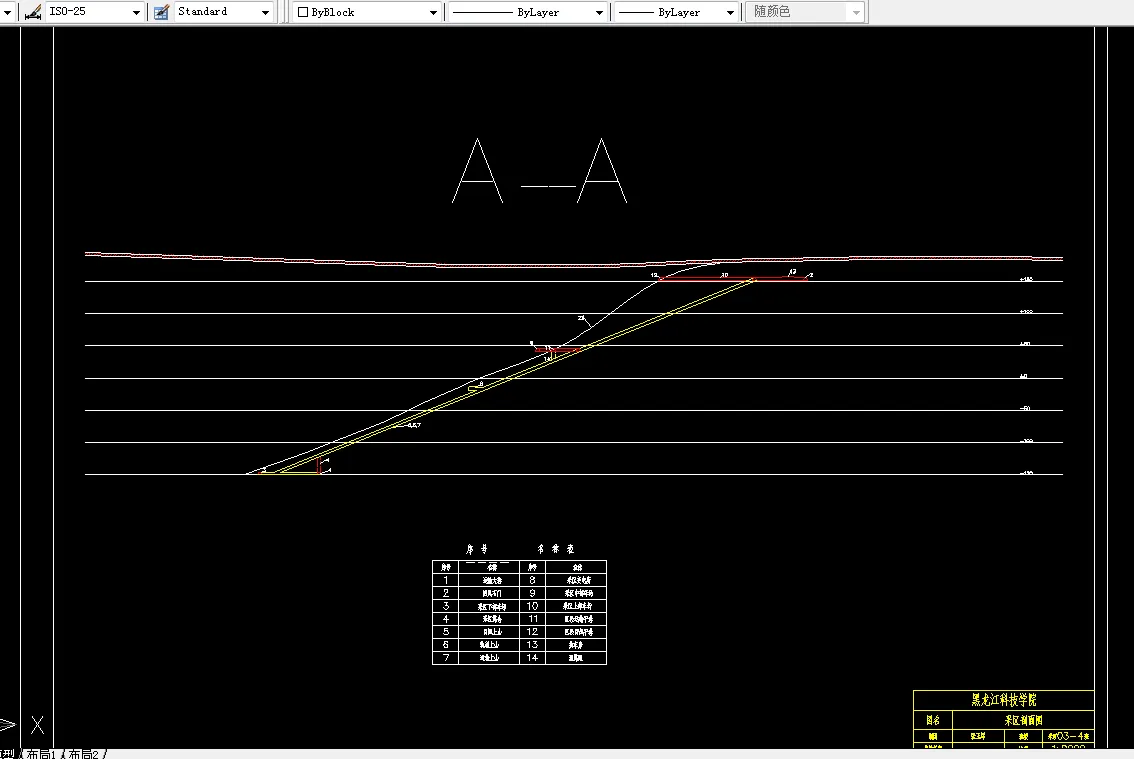Select table cell number 2
The image size is (1134, 759).
(x=446, y=593)
